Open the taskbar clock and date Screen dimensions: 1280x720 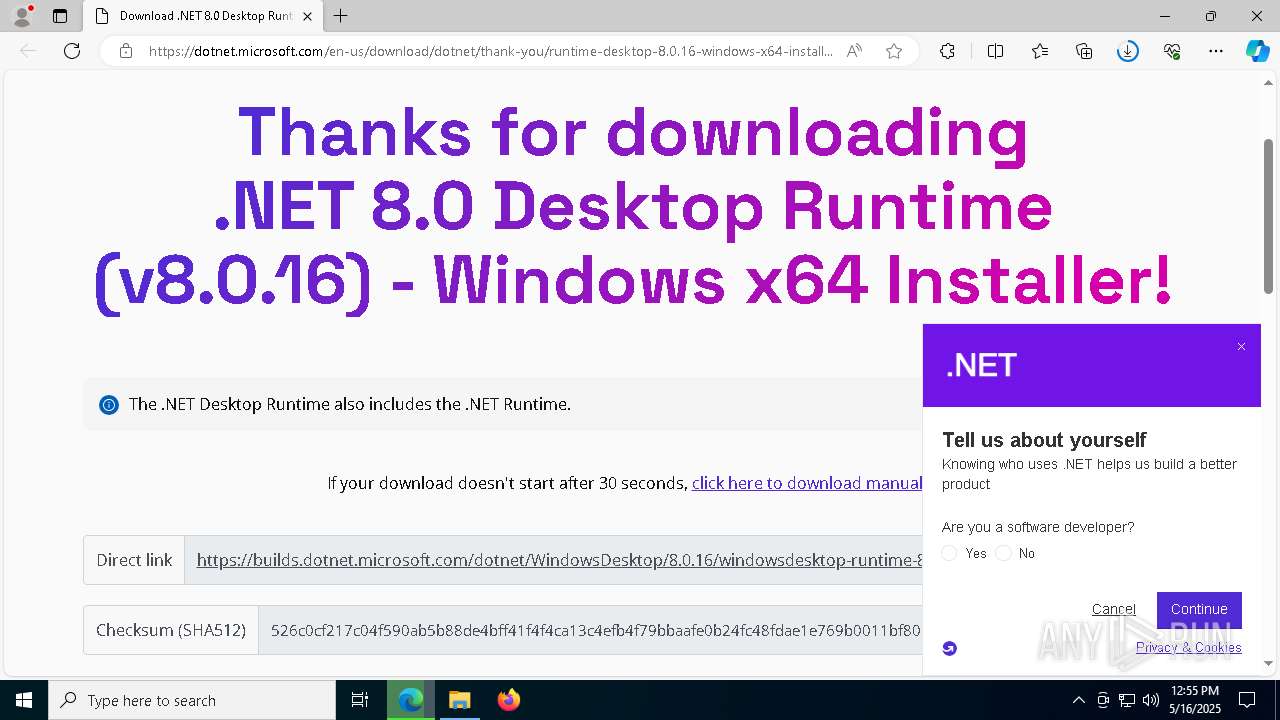[1195, 700]
